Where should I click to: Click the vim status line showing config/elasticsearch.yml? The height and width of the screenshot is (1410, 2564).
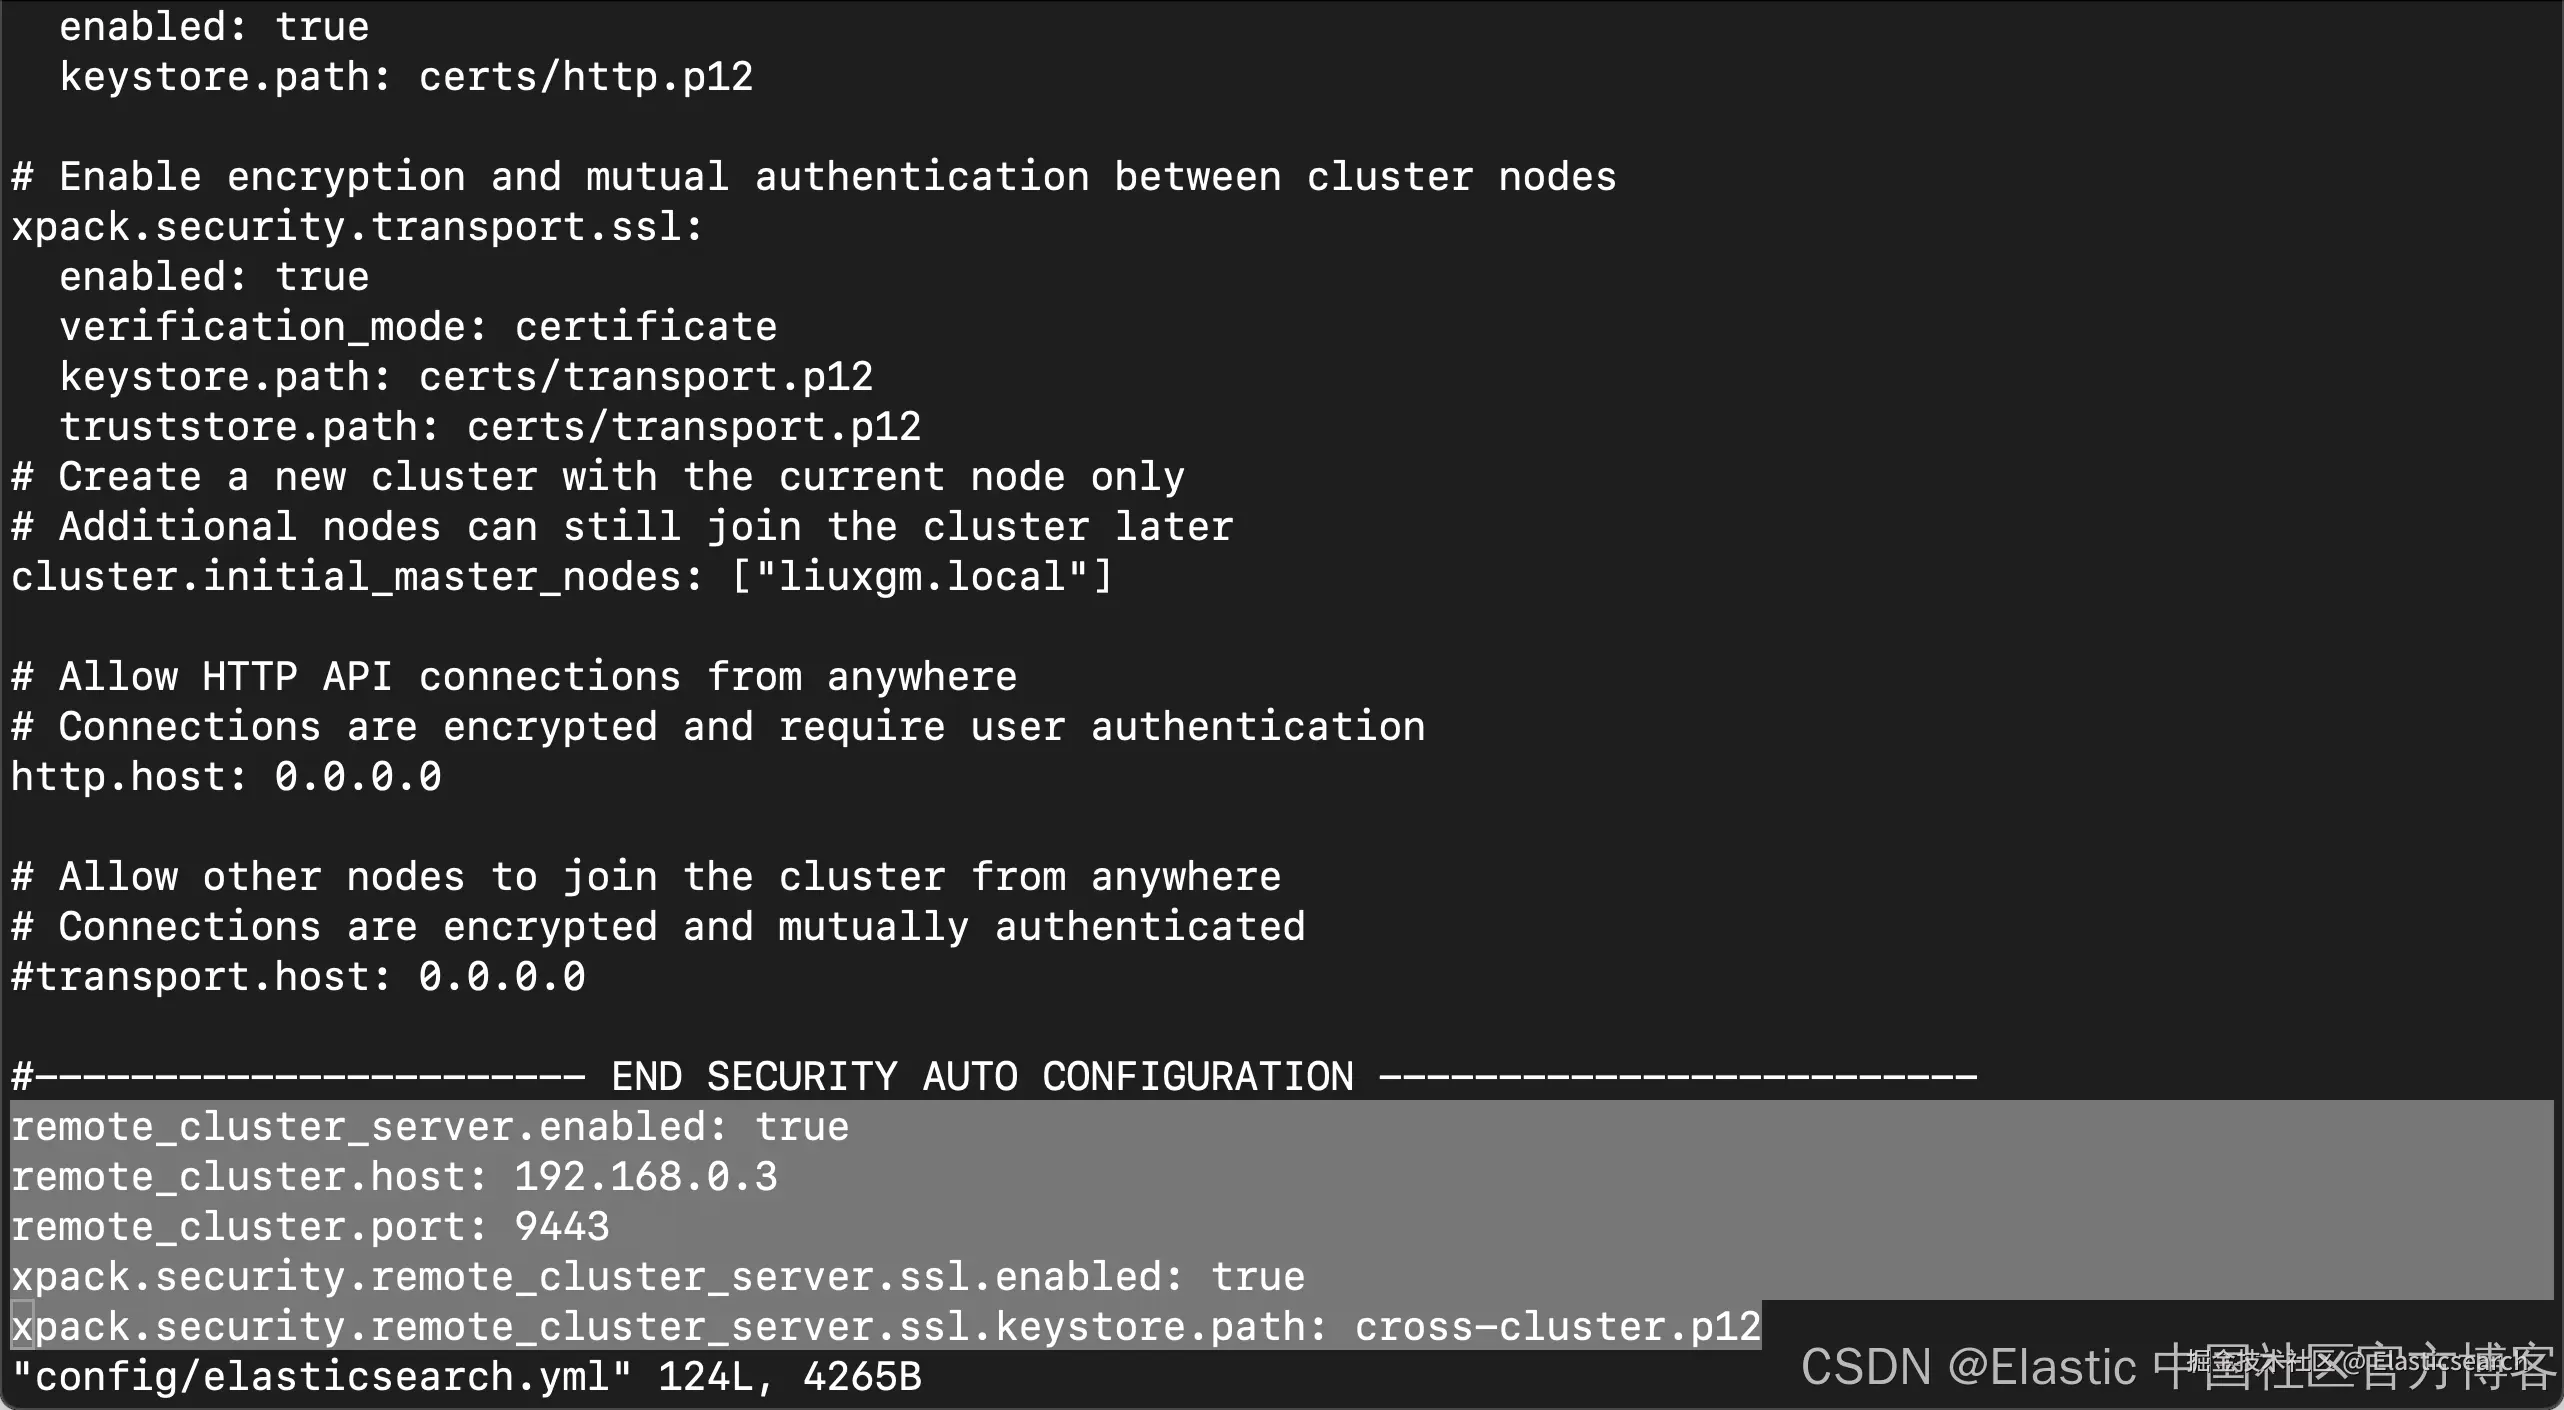tap(465, 1377)
